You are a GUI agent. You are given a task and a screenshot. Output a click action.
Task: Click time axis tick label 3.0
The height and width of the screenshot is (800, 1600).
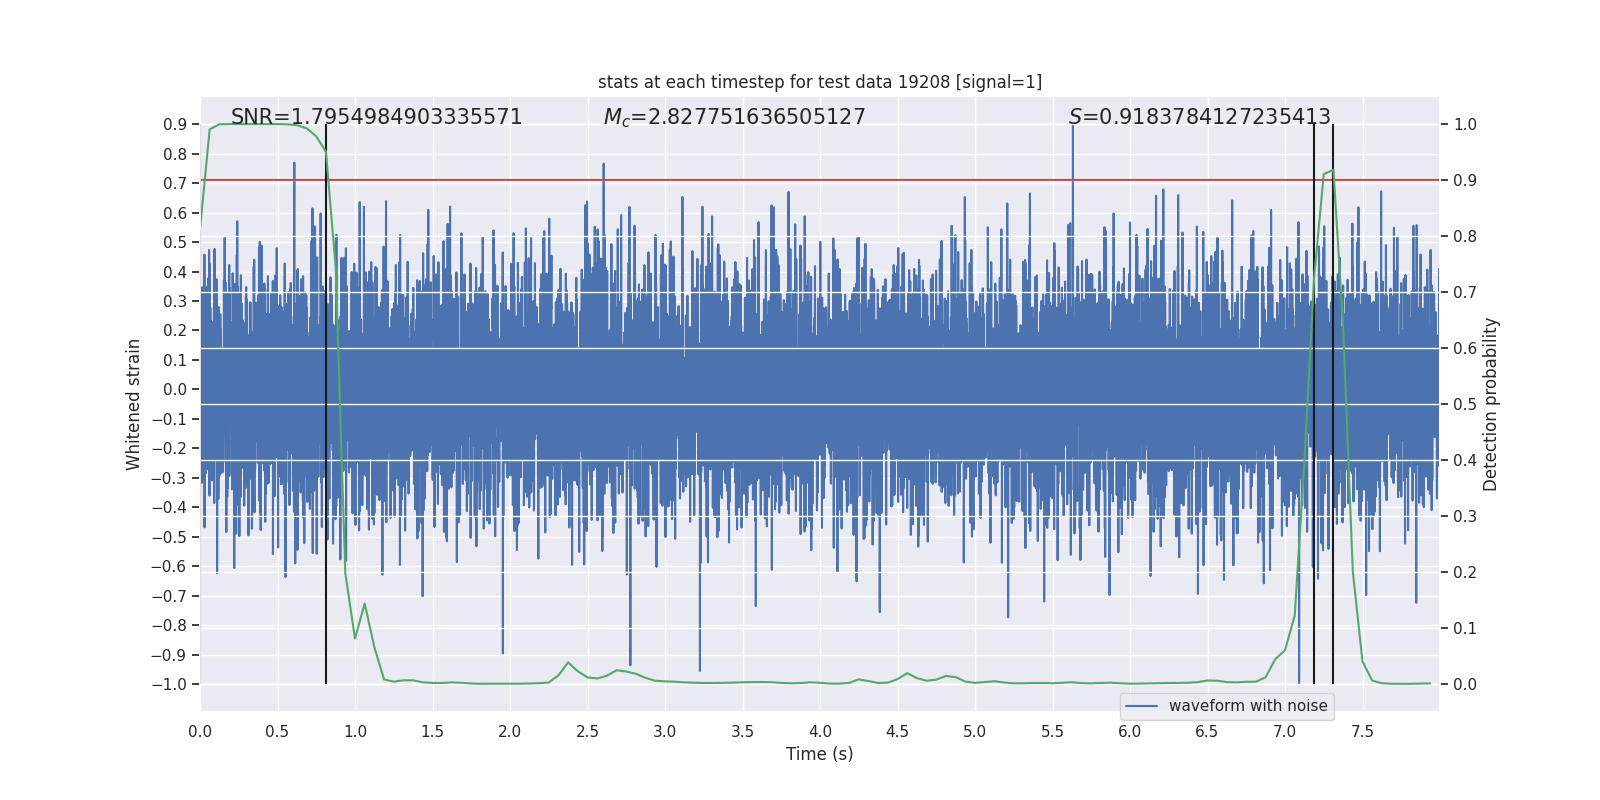[665, 731]
